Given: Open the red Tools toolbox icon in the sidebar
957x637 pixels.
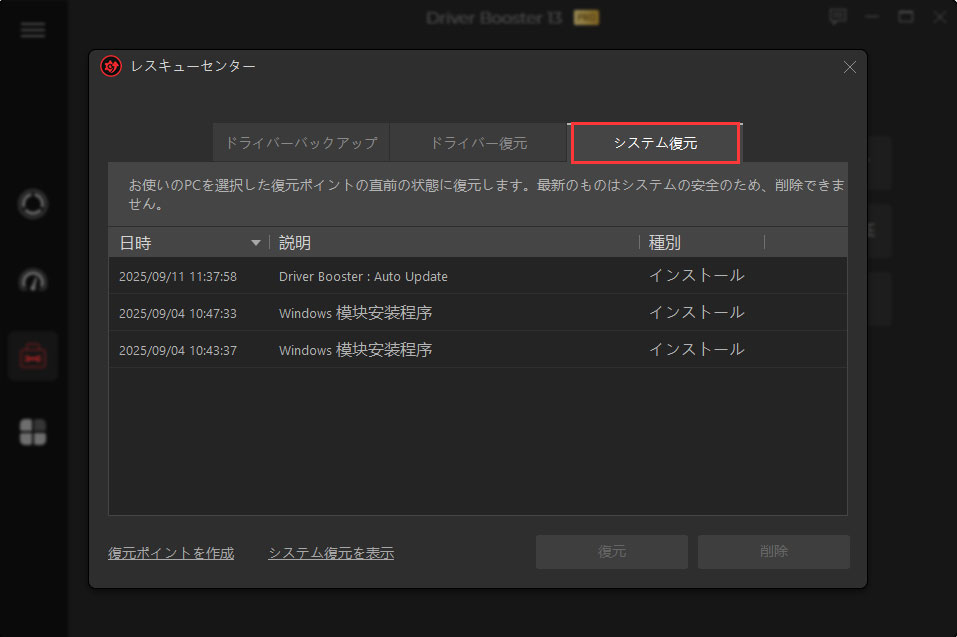Looking at the screenshot, I should coord(33,356).
